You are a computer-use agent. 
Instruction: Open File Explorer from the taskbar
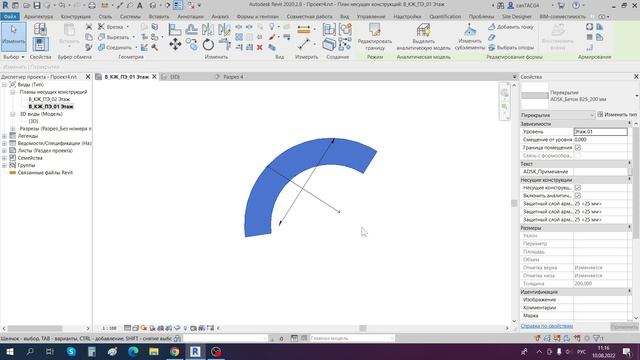[154, 351]
